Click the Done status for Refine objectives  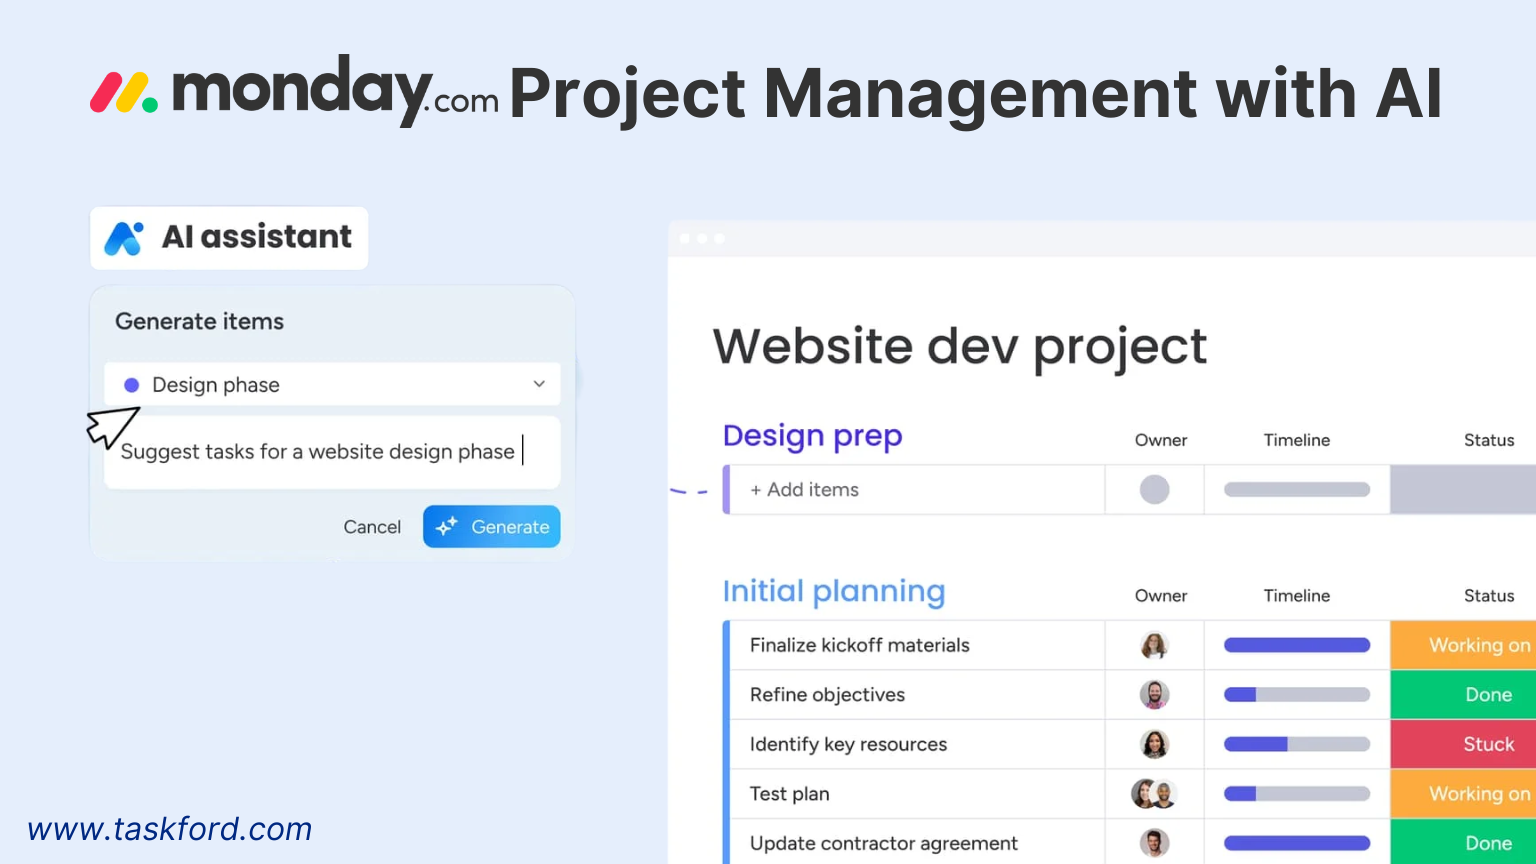click(1488, 694)
